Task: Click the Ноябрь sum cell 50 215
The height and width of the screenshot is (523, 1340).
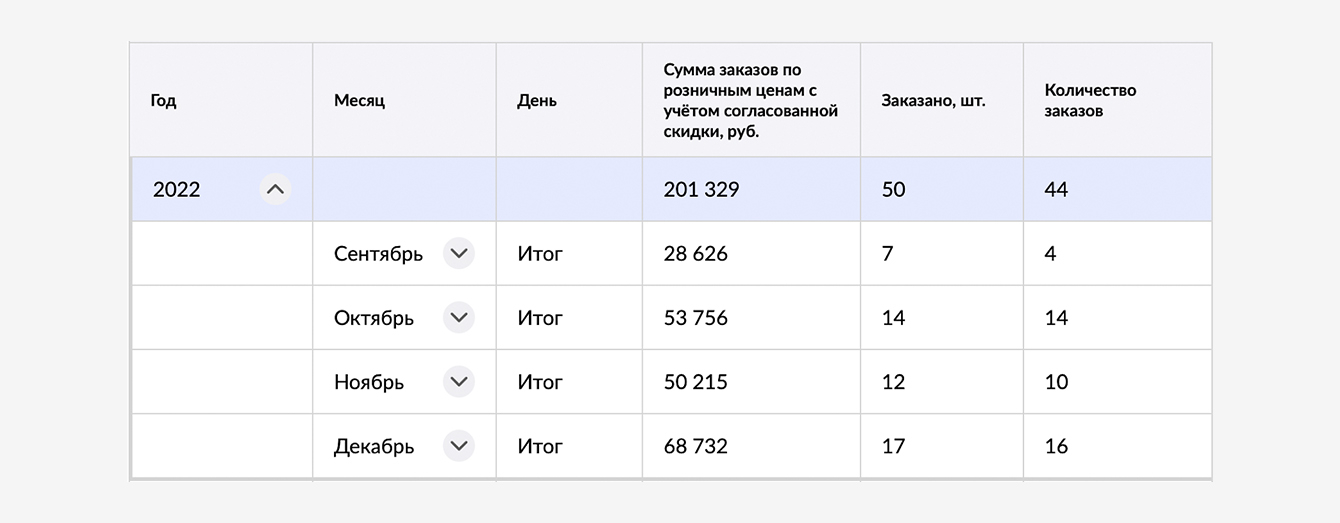Action: [x=696, y=382]
